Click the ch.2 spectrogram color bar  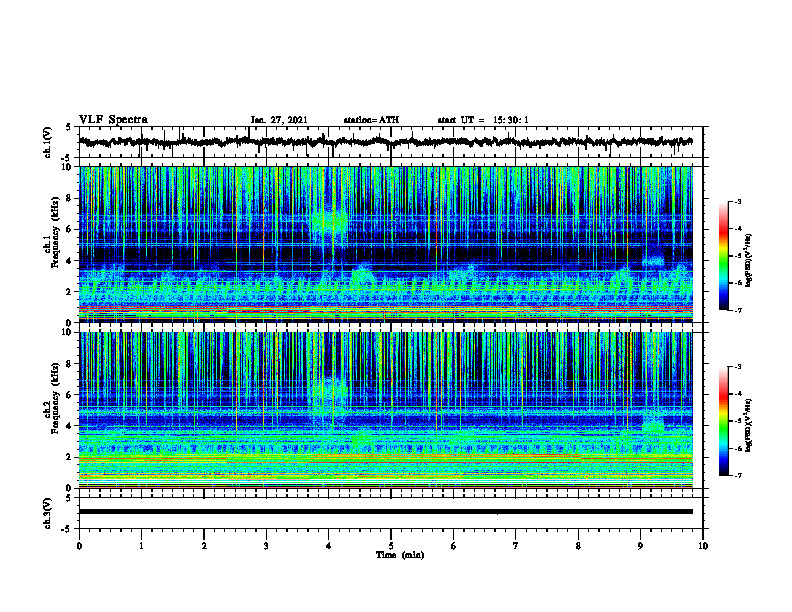pos(724,421)
